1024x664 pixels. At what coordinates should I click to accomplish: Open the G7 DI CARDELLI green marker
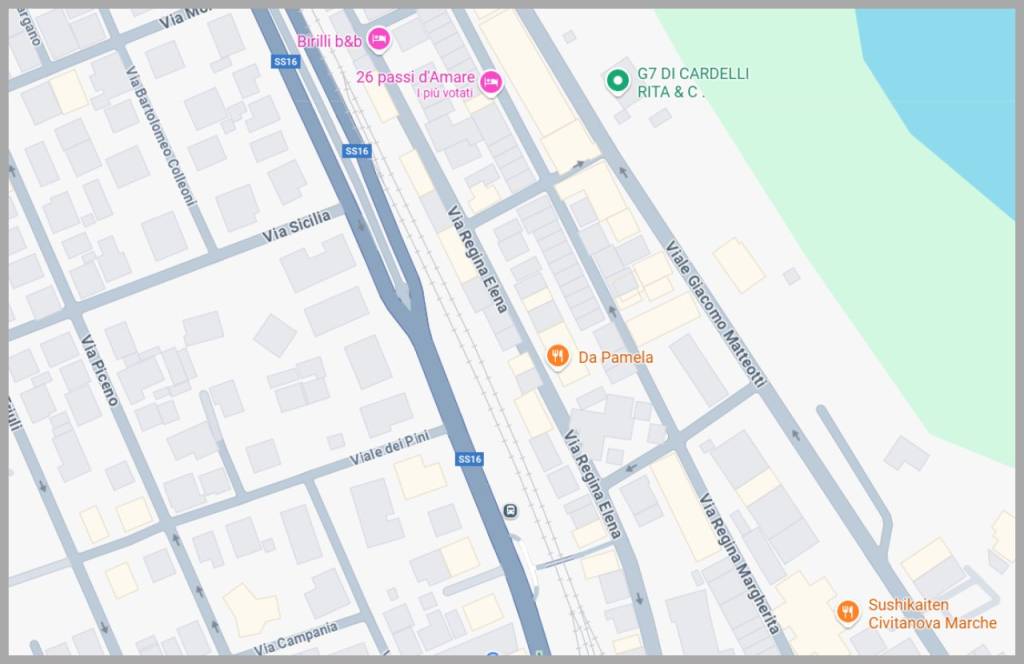(617, 81)
